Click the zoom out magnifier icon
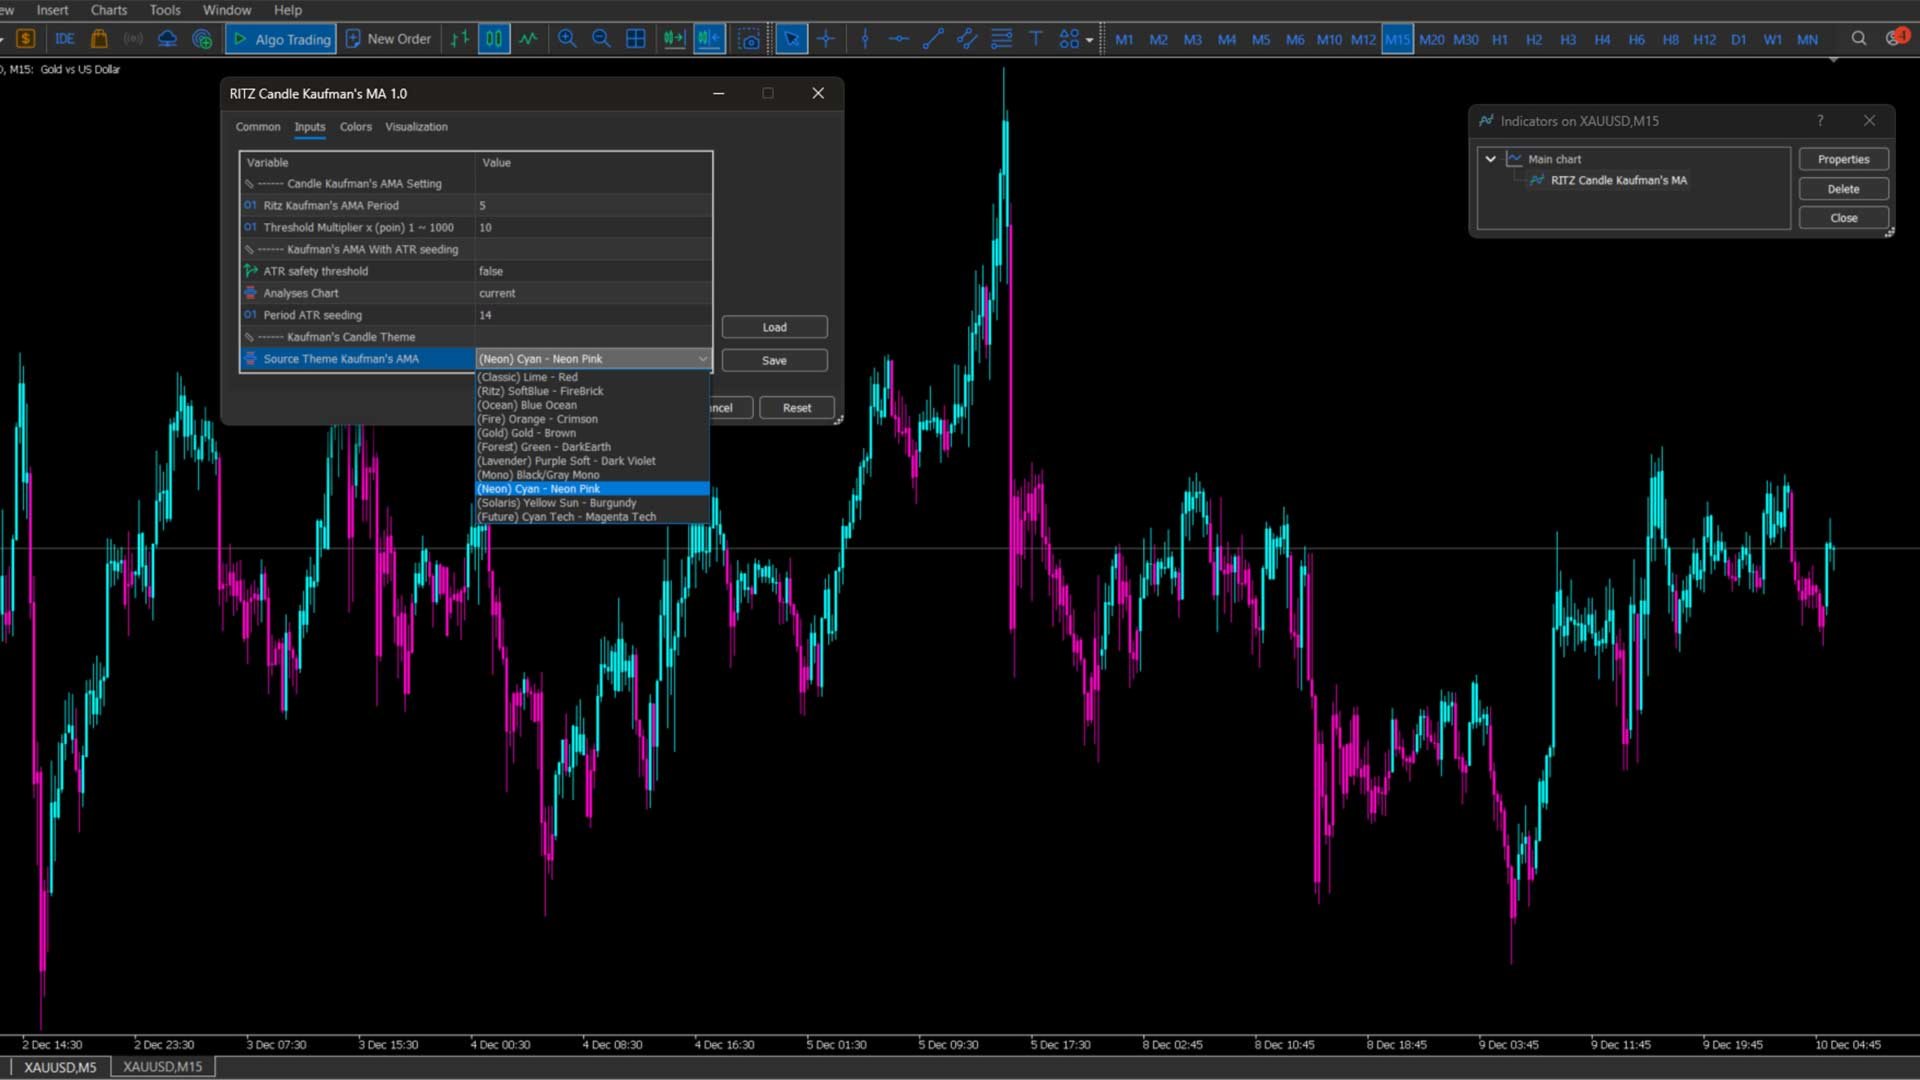This screenshot has width=1920, height=1080. pyautogui.click(x=601, y=39)
